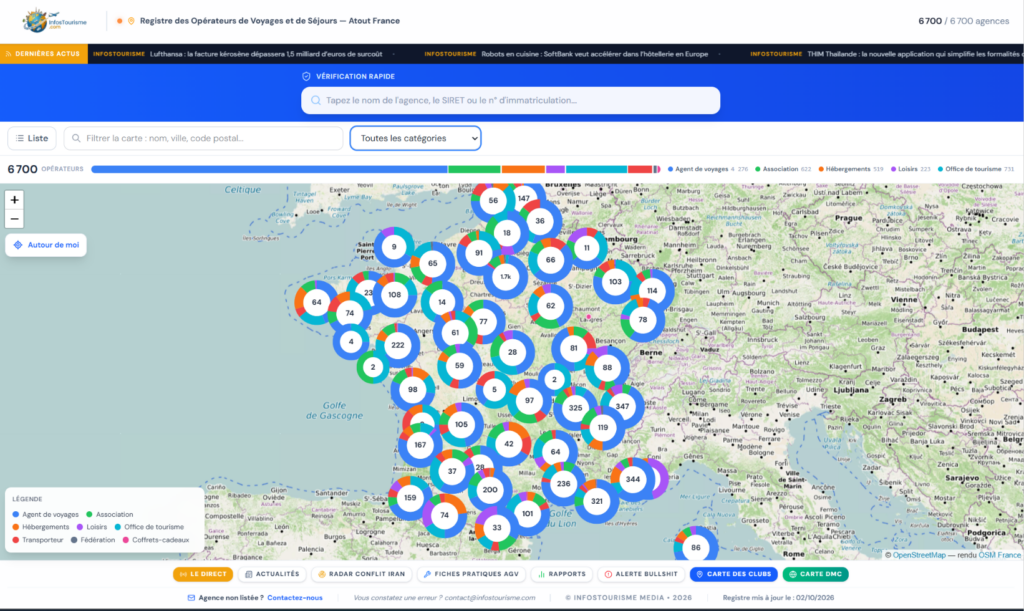The width and height of the screenshot is (1024, 611).
Task: Click the blue Agent de voyages bar segment
Action: point(269,169)
